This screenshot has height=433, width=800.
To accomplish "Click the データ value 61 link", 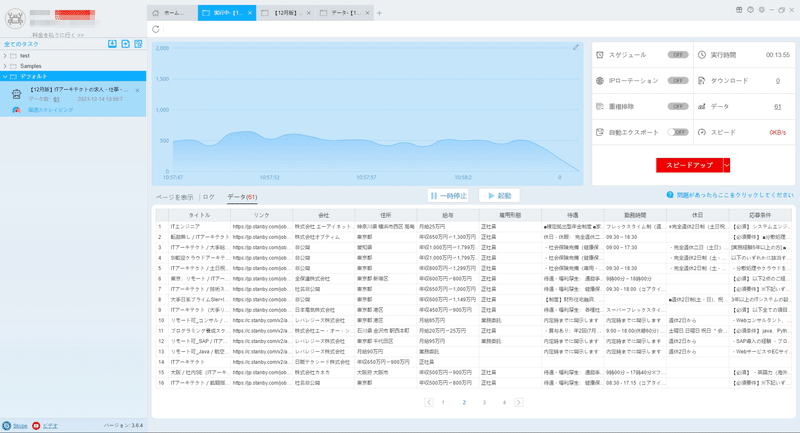I will click(778, 107).
